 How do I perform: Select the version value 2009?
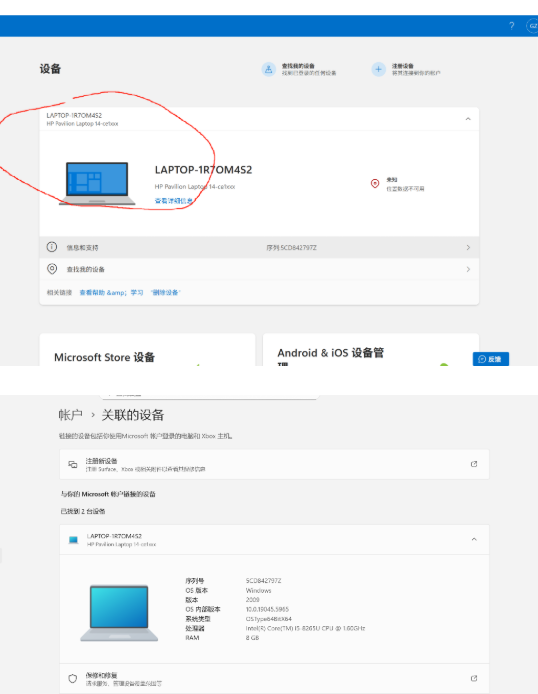pyautogui.click(x=252, y=600)
